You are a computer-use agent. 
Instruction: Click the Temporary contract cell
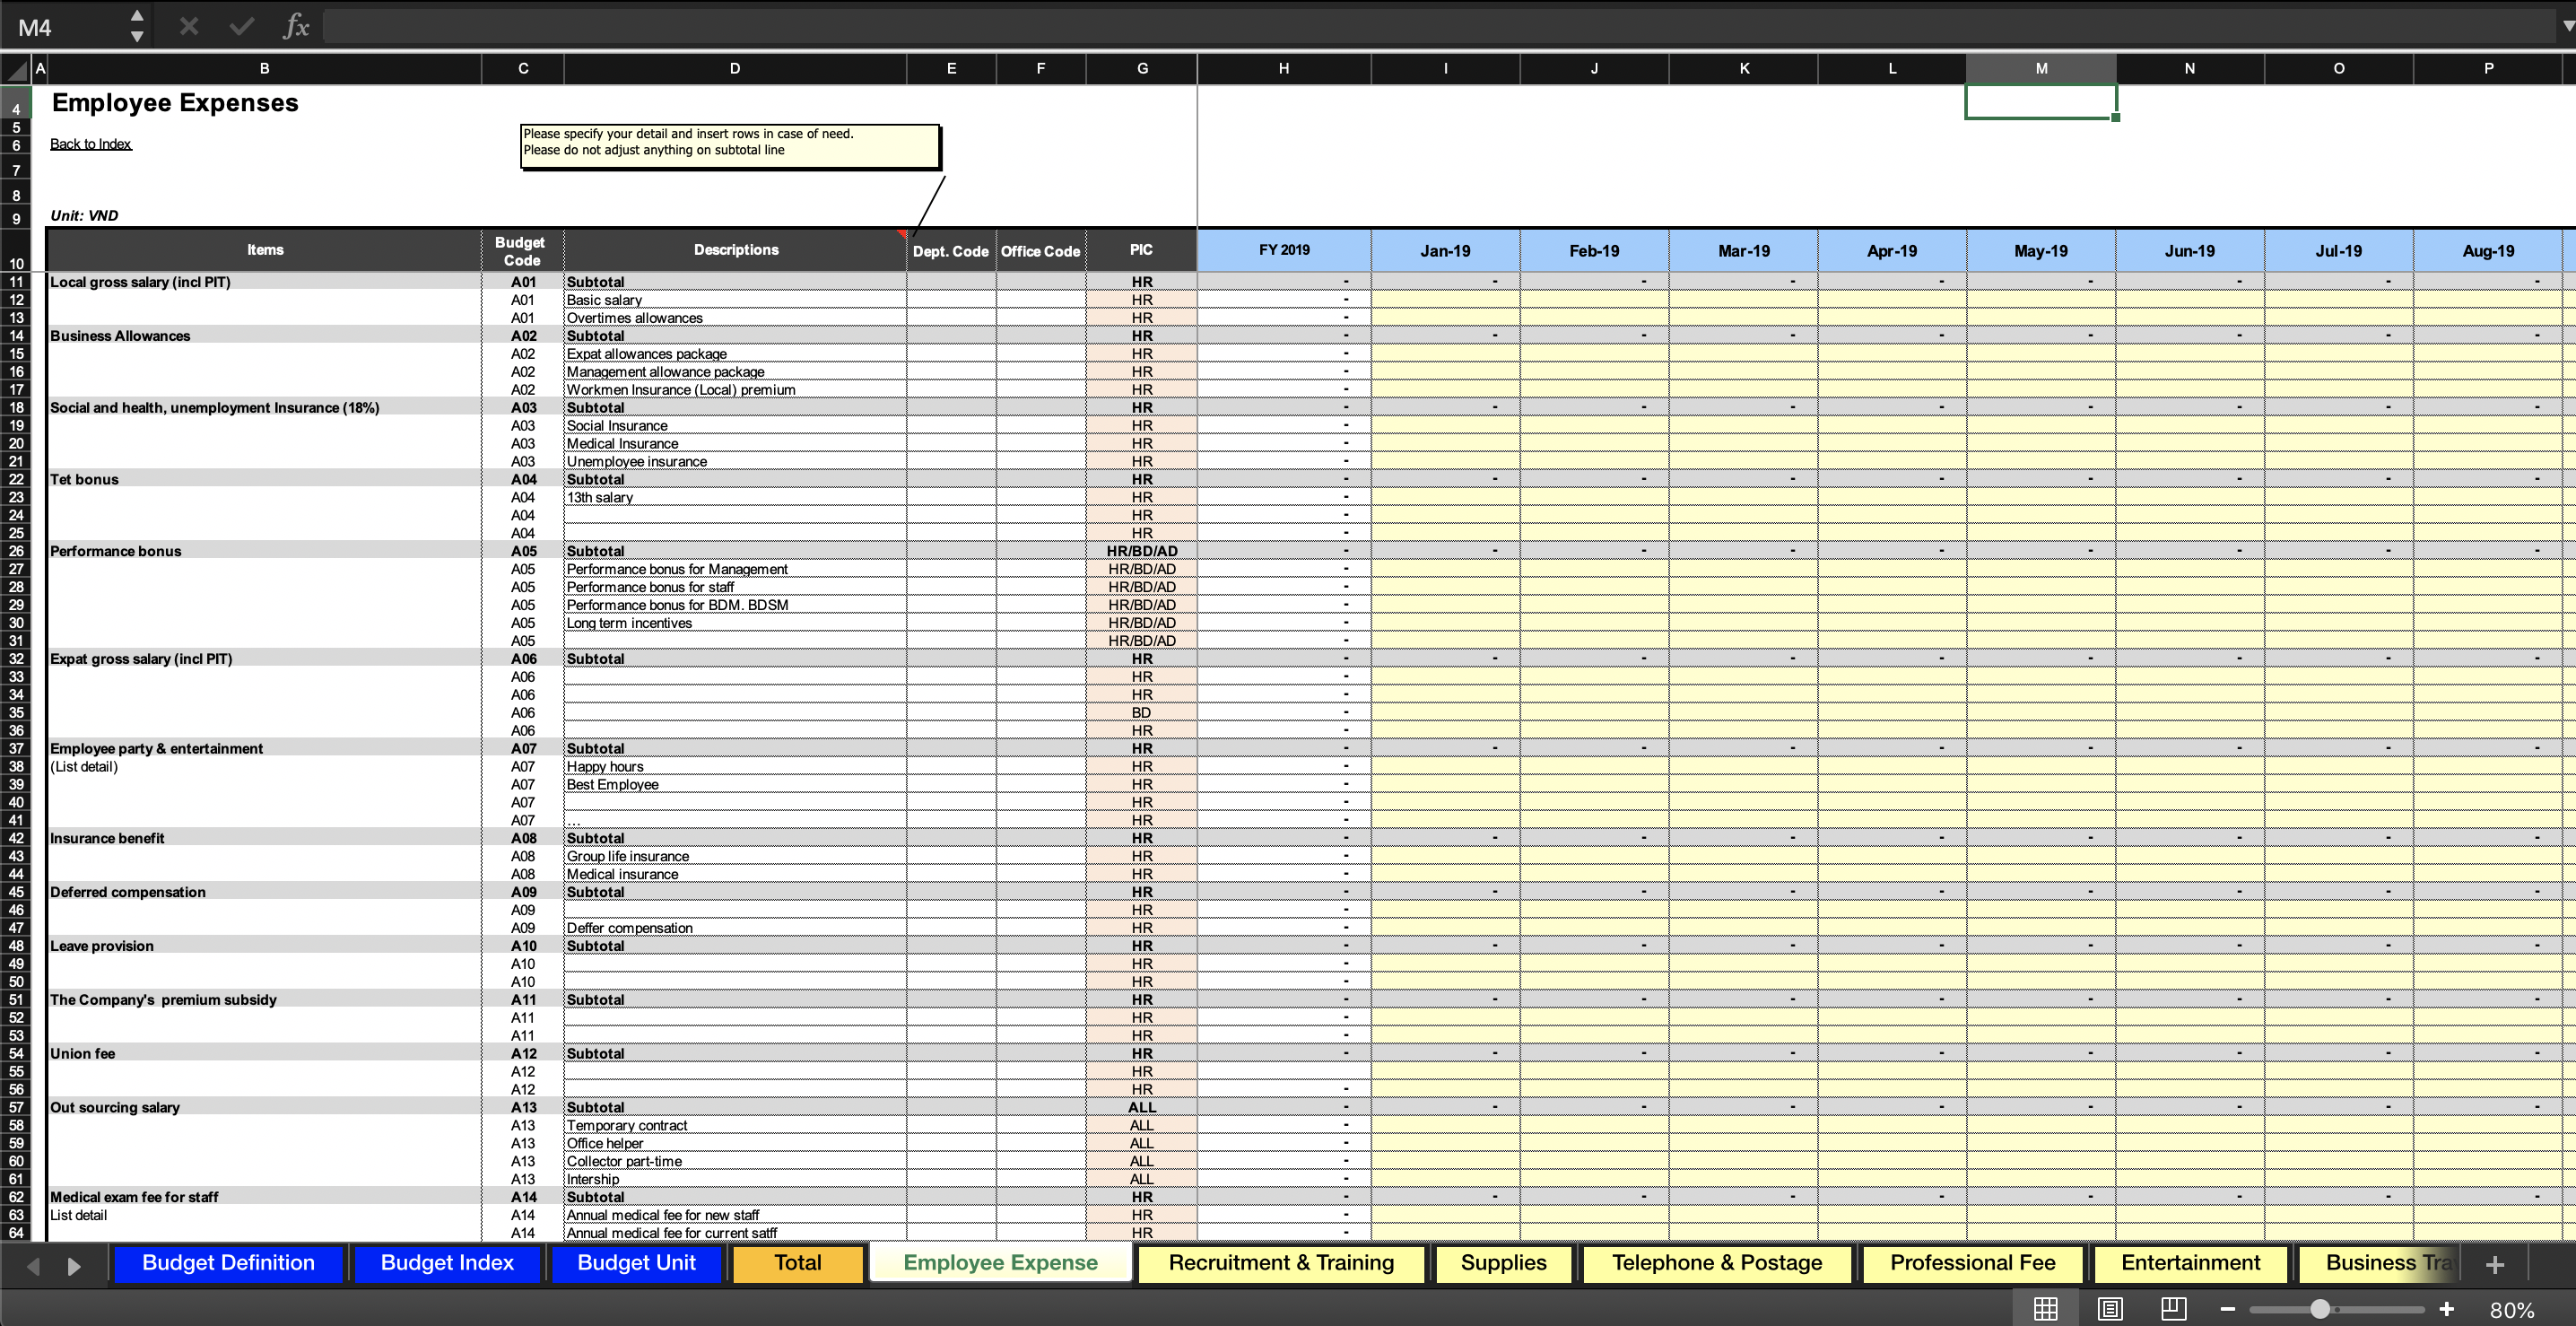click(735, 1125)
